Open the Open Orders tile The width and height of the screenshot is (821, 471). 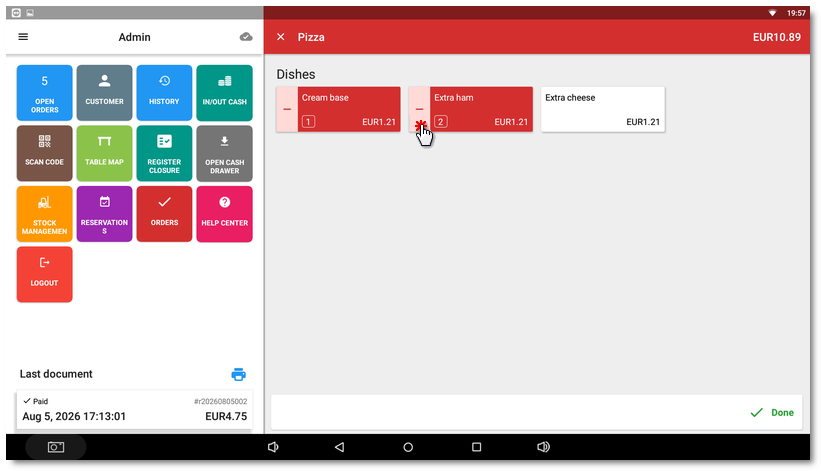[45, 93]
